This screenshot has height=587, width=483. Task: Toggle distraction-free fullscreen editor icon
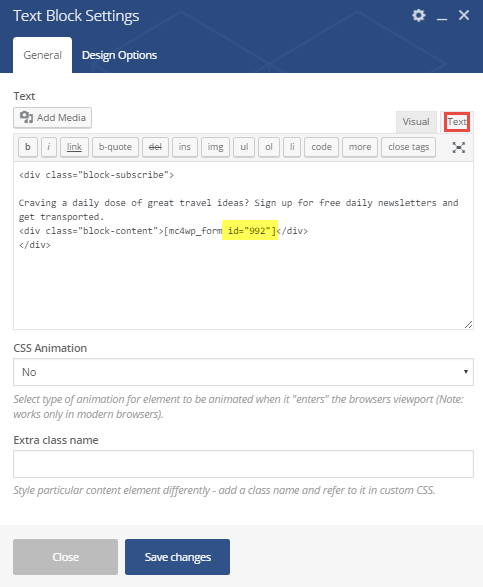(459, 147)
